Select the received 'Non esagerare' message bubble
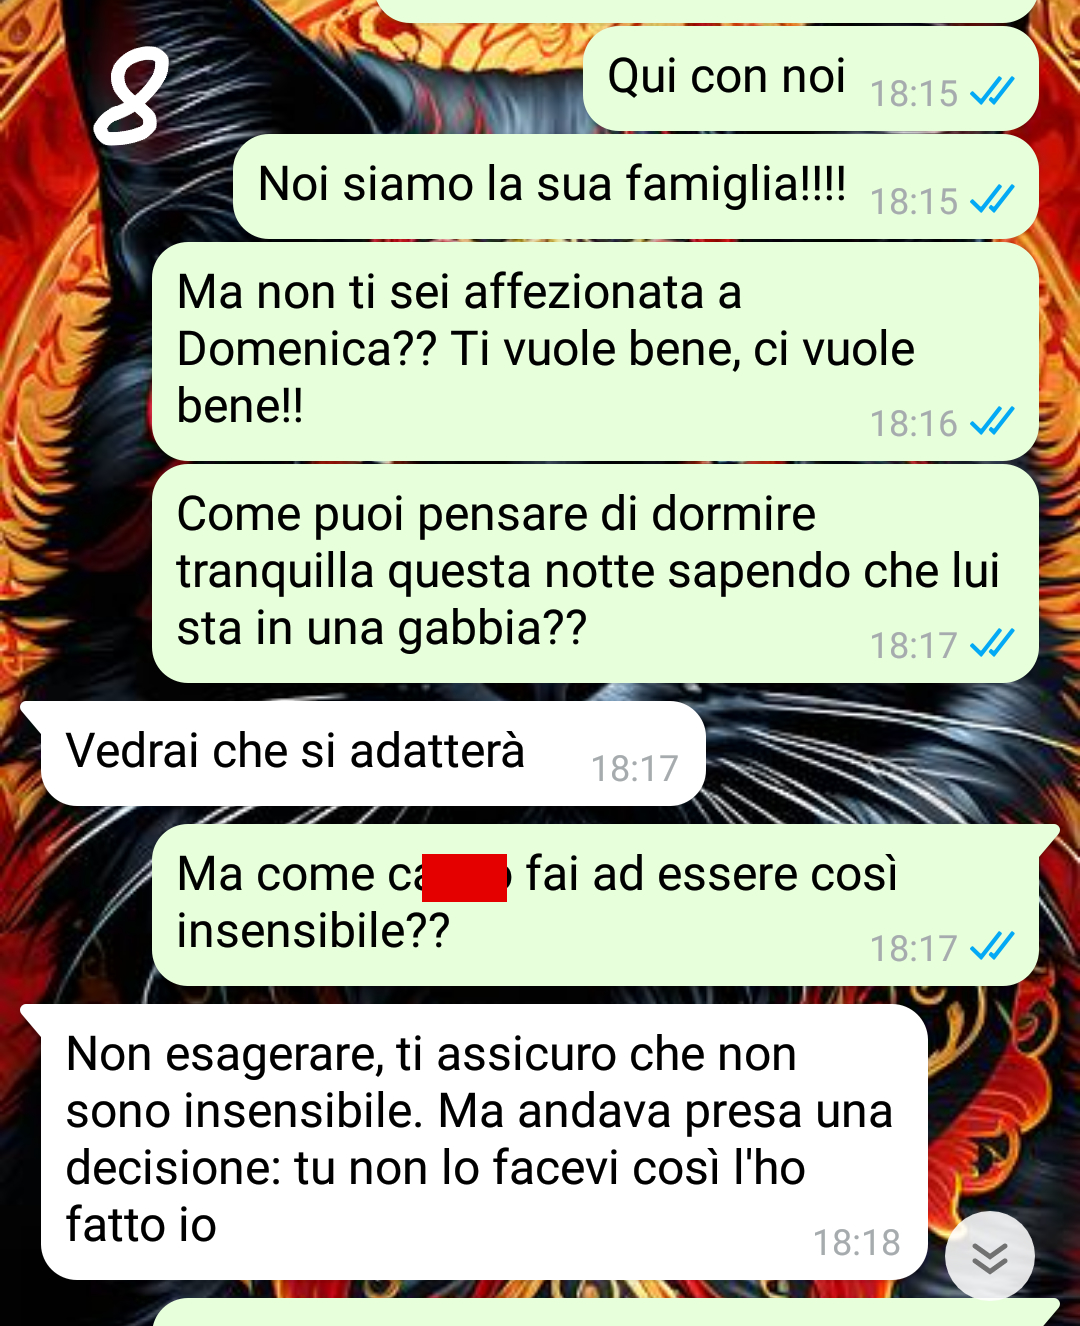Image resolution: width=1080 pixels, height=1326 pixels. pos(484,1142)
